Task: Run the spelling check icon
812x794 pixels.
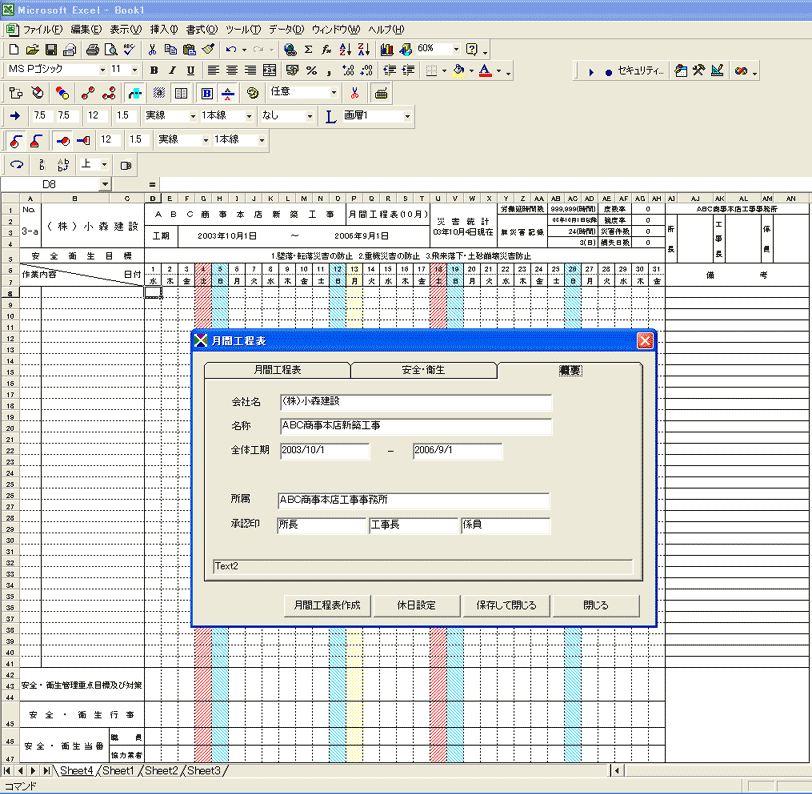Action: [129, 49]
